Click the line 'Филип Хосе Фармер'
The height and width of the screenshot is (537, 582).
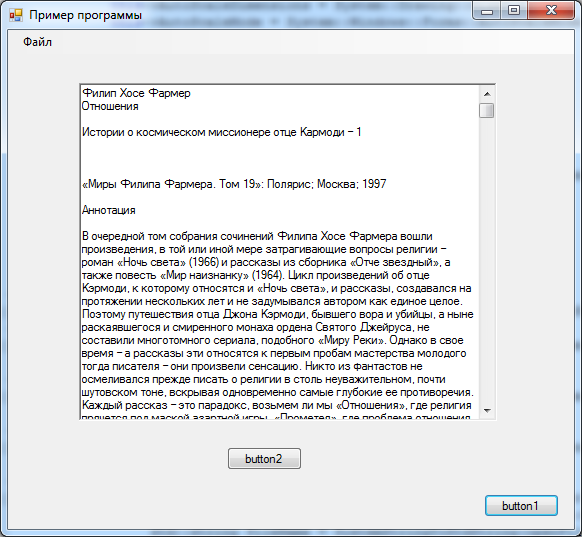(x=136, y=93)
